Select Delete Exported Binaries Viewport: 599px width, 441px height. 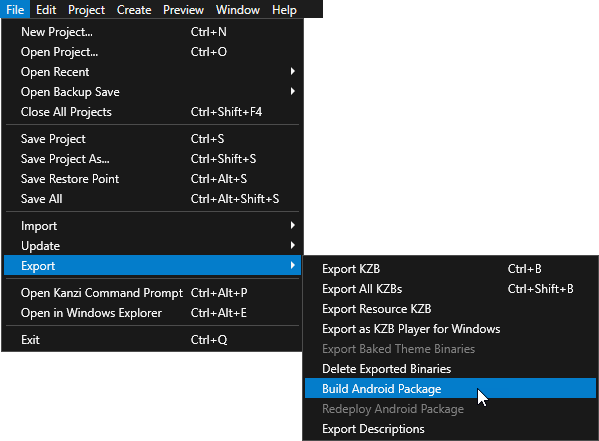[x=450, y=368]
